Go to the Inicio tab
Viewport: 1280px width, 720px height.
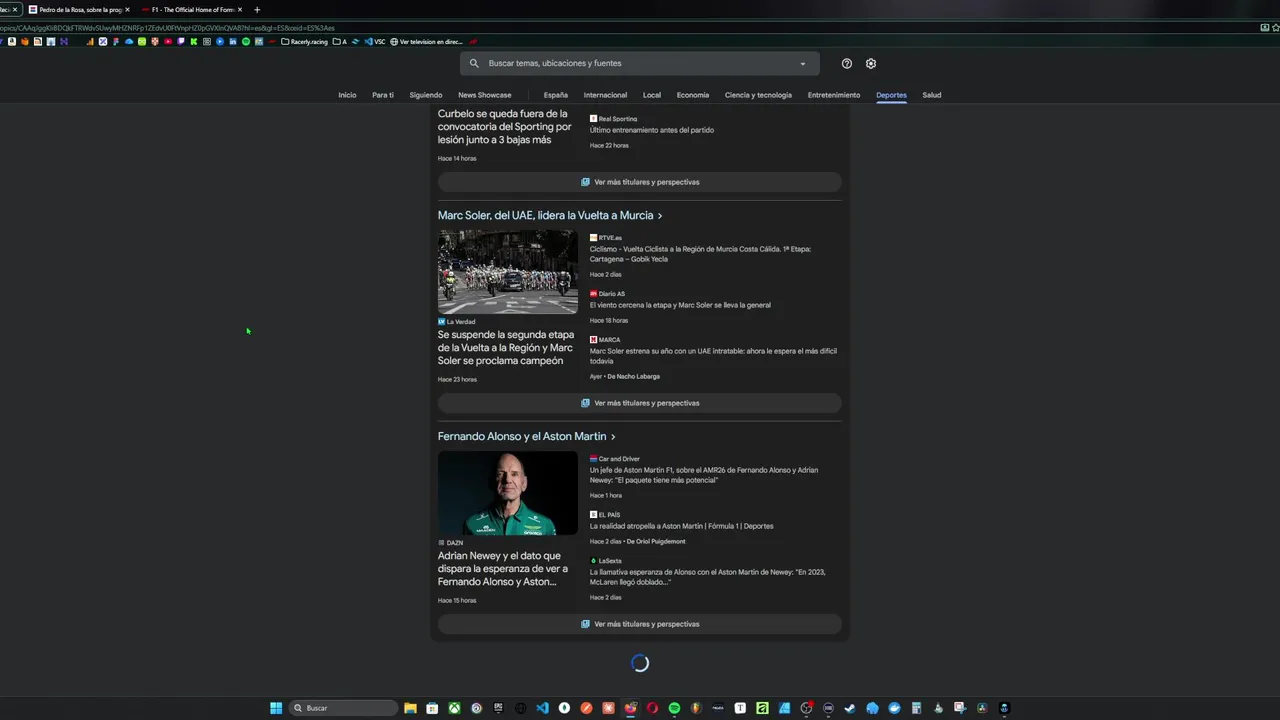click(x=347, y=95)
